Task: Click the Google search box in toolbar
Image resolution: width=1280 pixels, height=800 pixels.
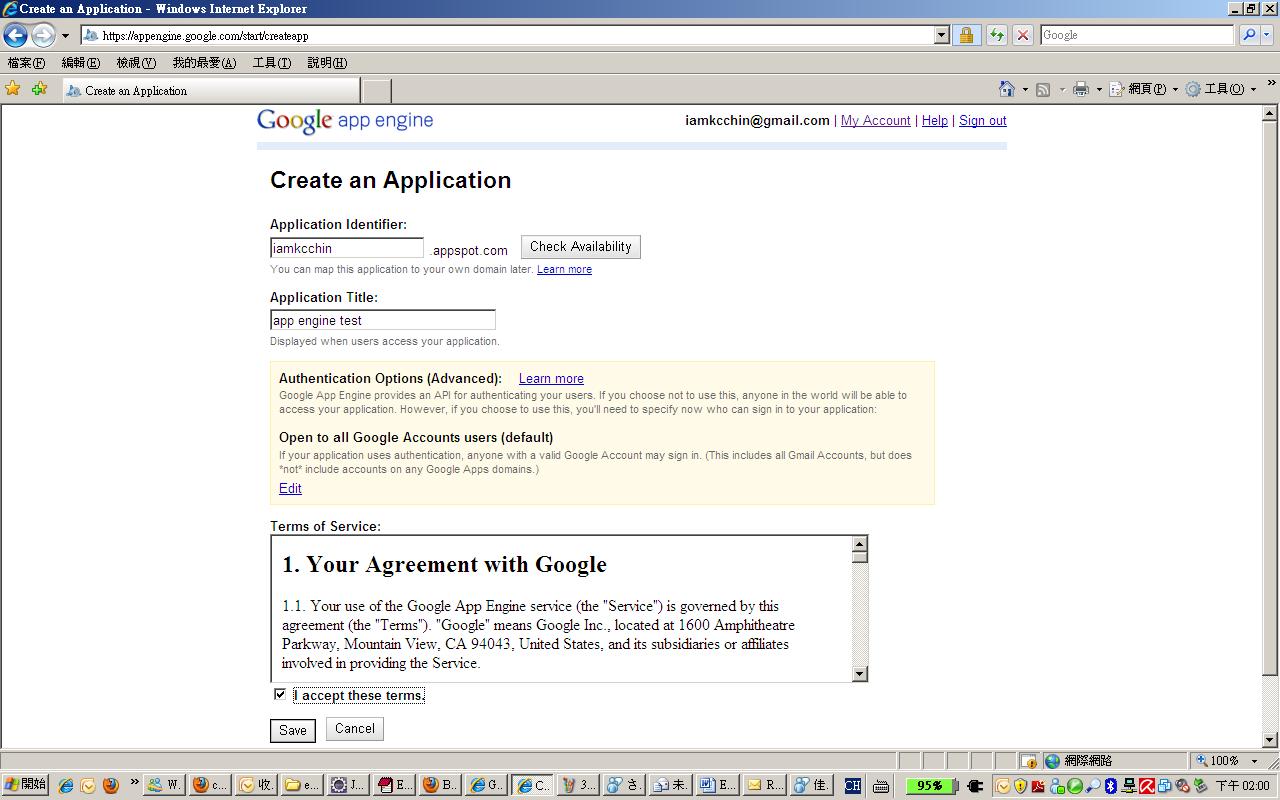Action: (1137, 35)
